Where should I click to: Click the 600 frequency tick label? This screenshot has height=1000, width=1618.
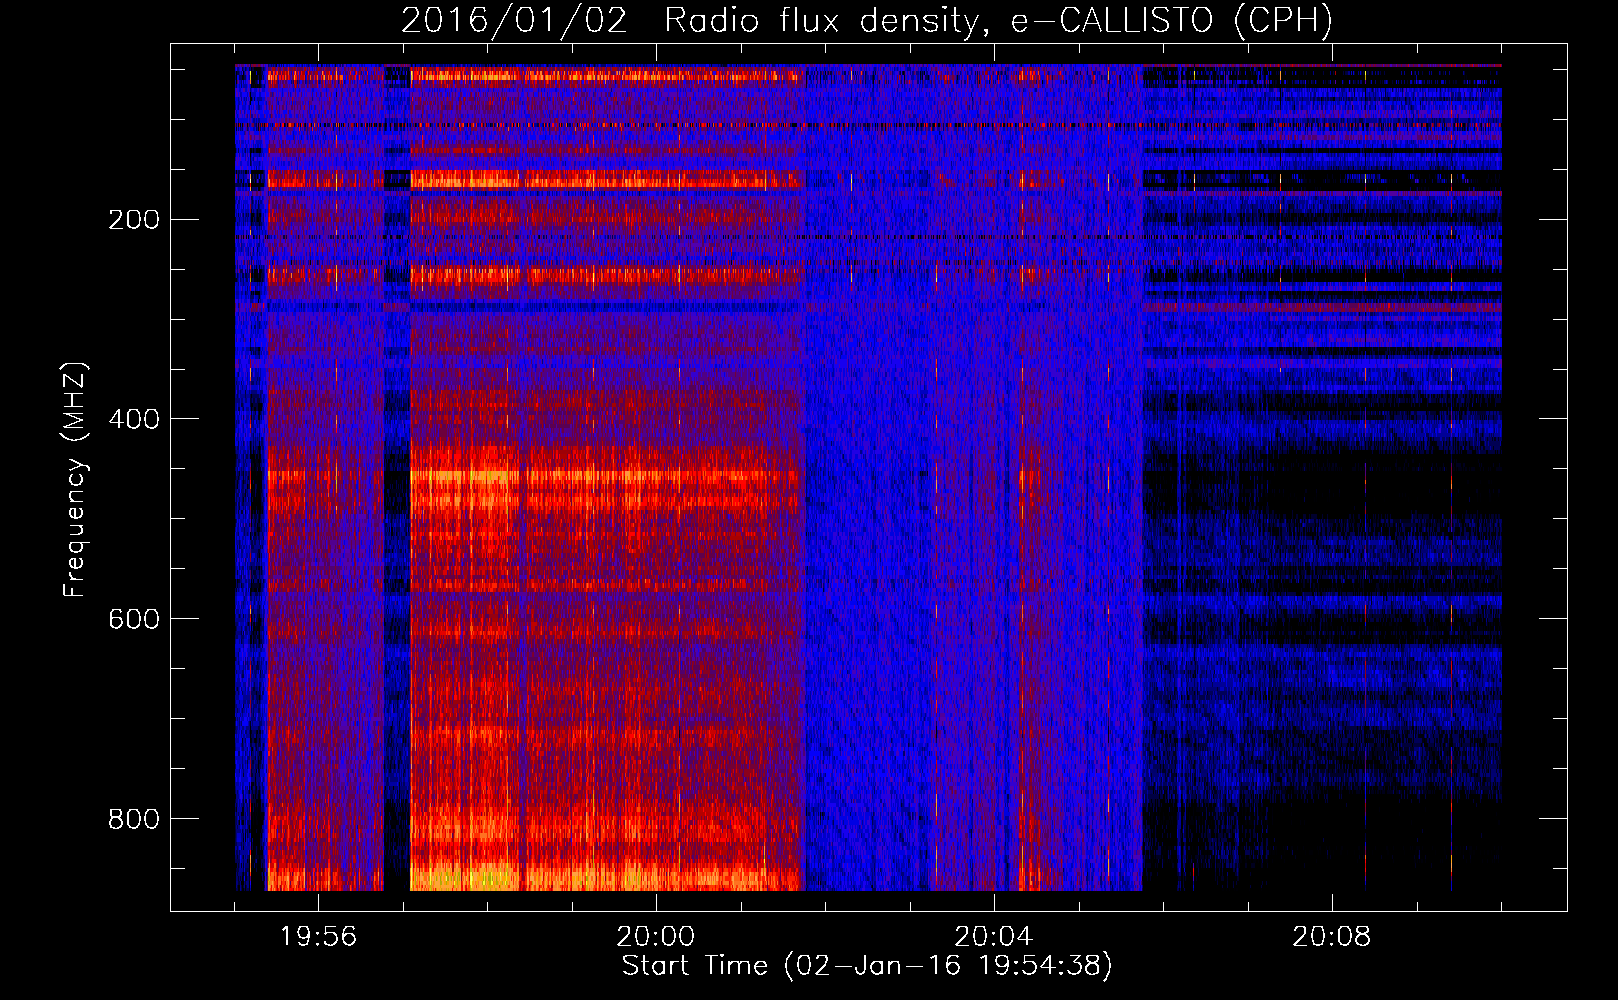coord(134,619)
